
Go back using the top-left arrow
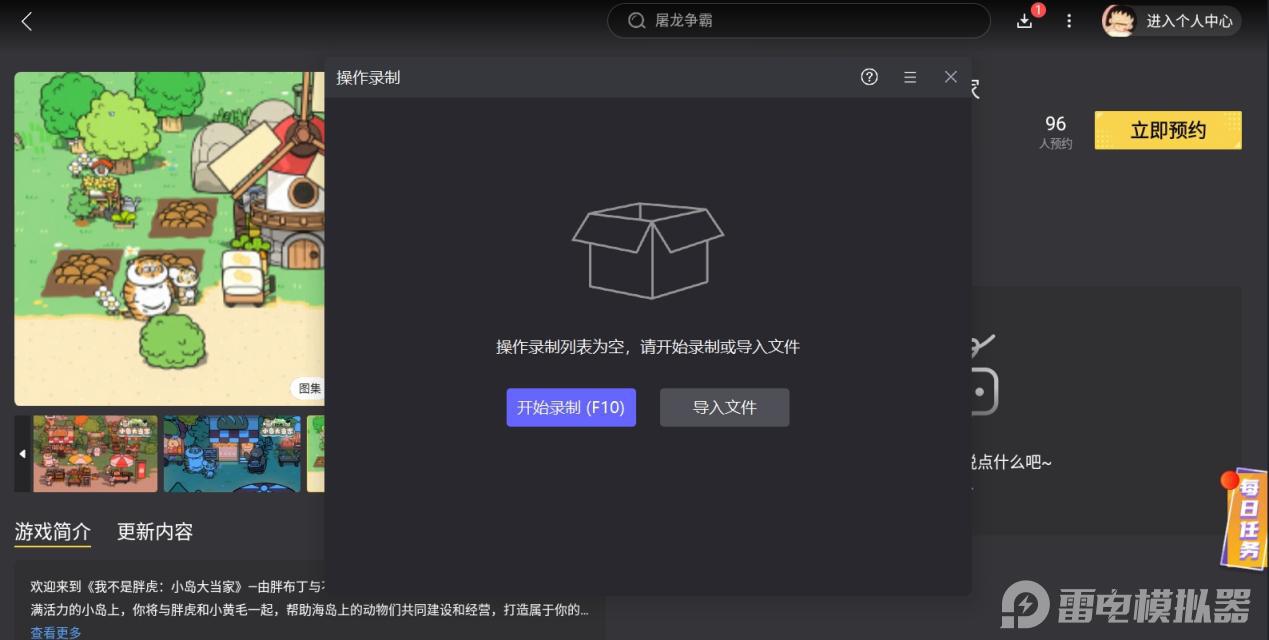[27, 21]
